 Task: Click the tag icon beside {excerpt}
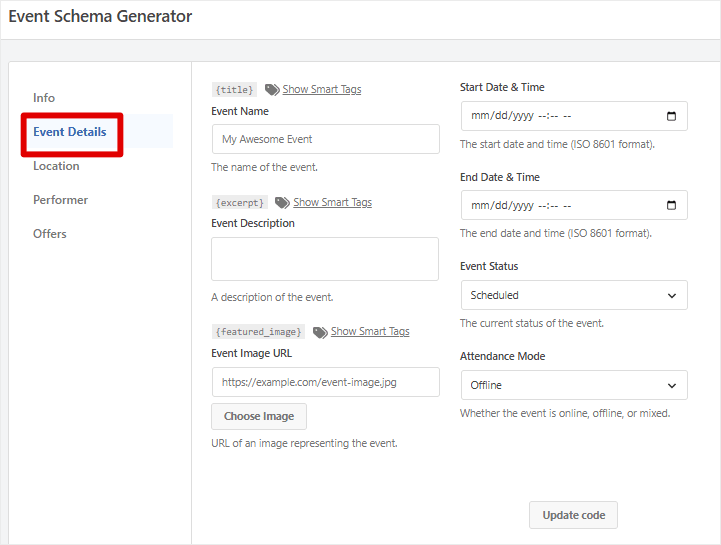click(x=282, y=202)
